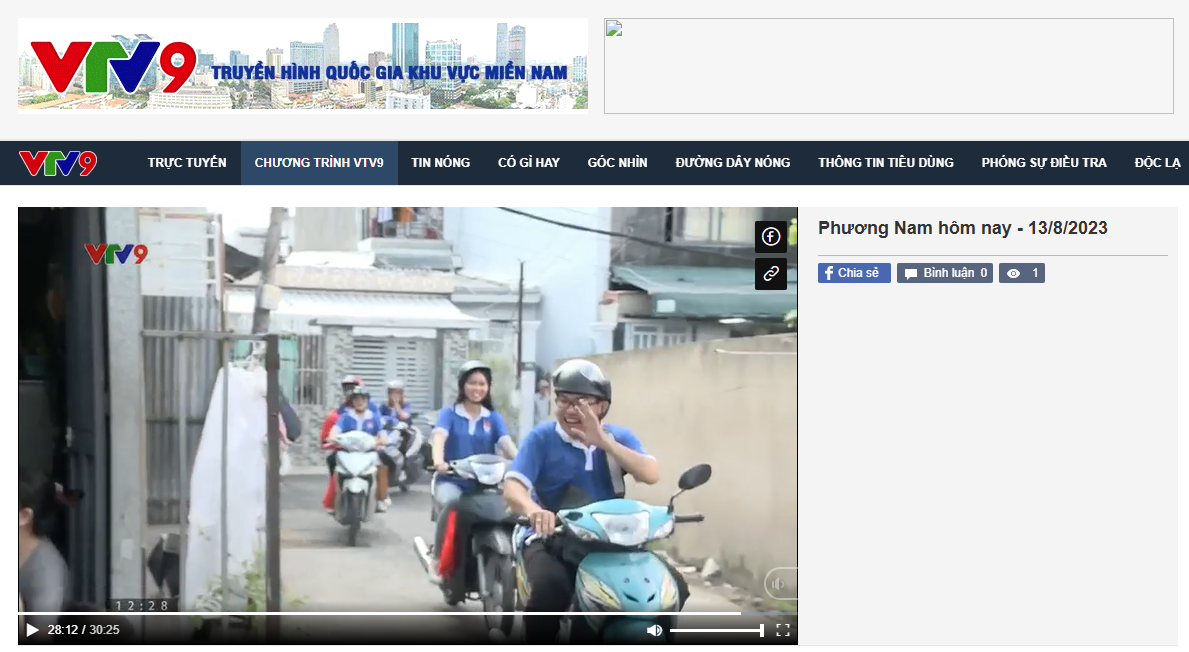Mute the video using the speaker icon
The image size is (1189, 652).
point(654,630)
